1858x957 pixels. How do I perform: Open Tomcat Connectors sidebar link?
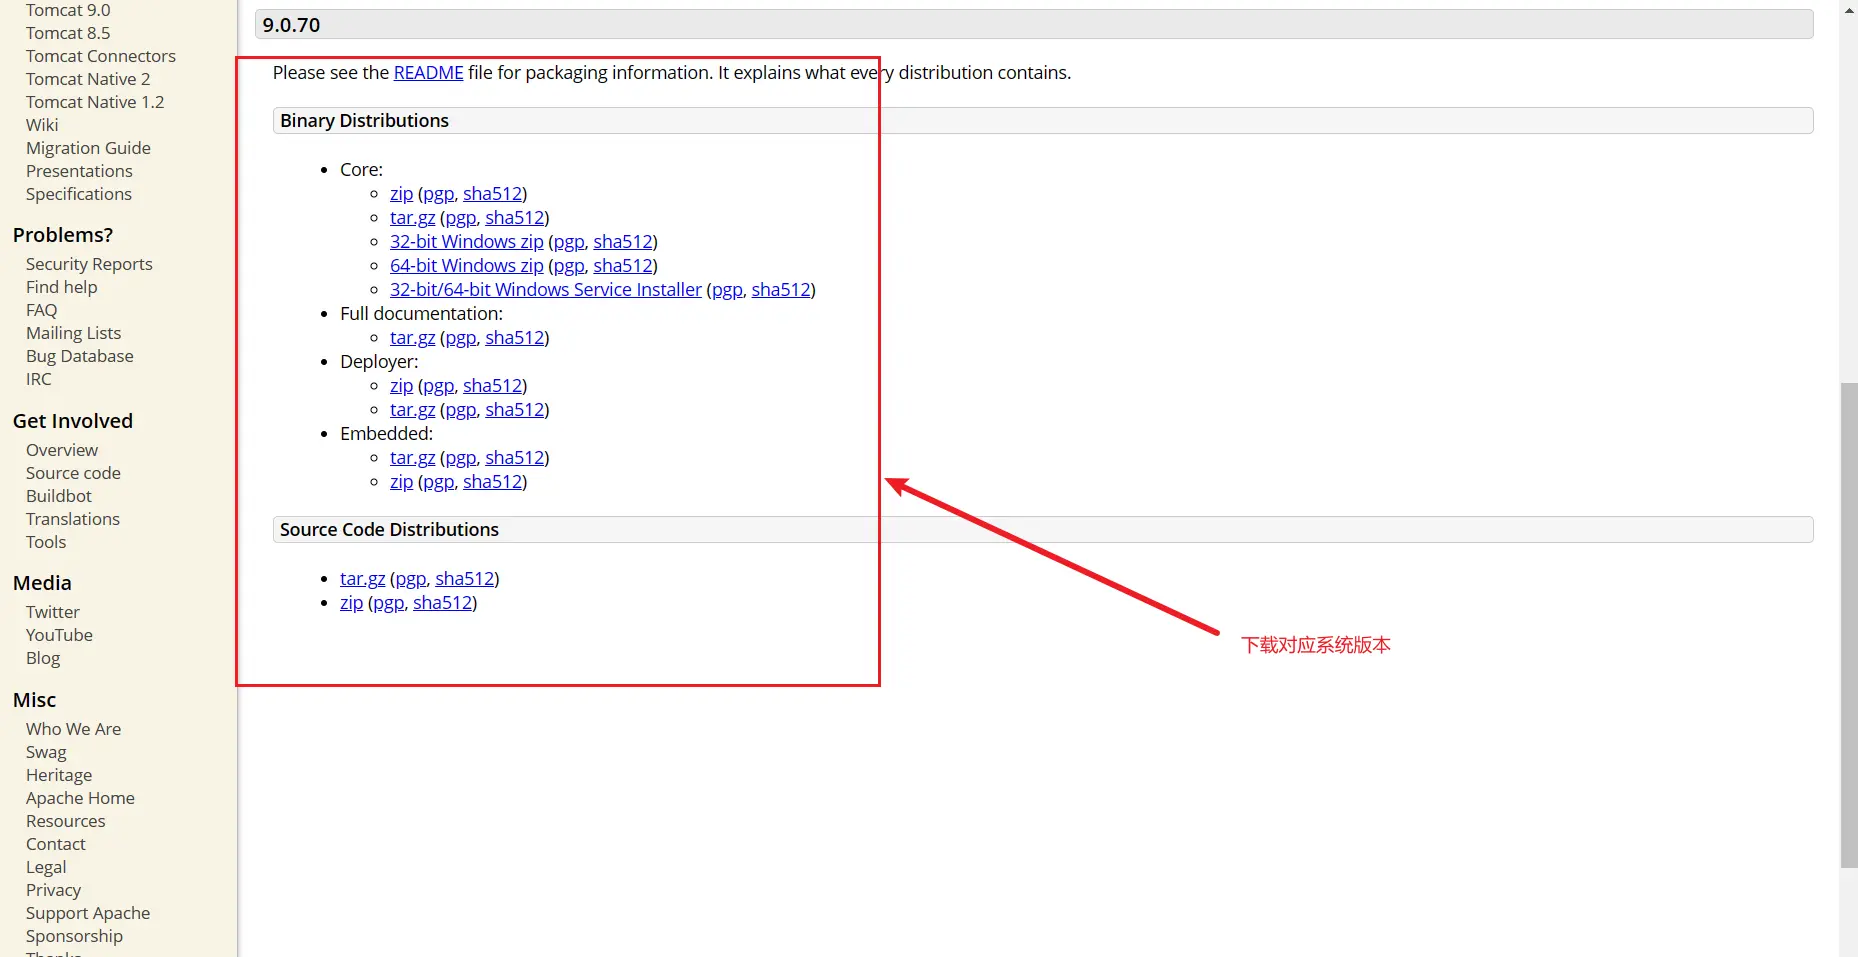click(101, 56)
